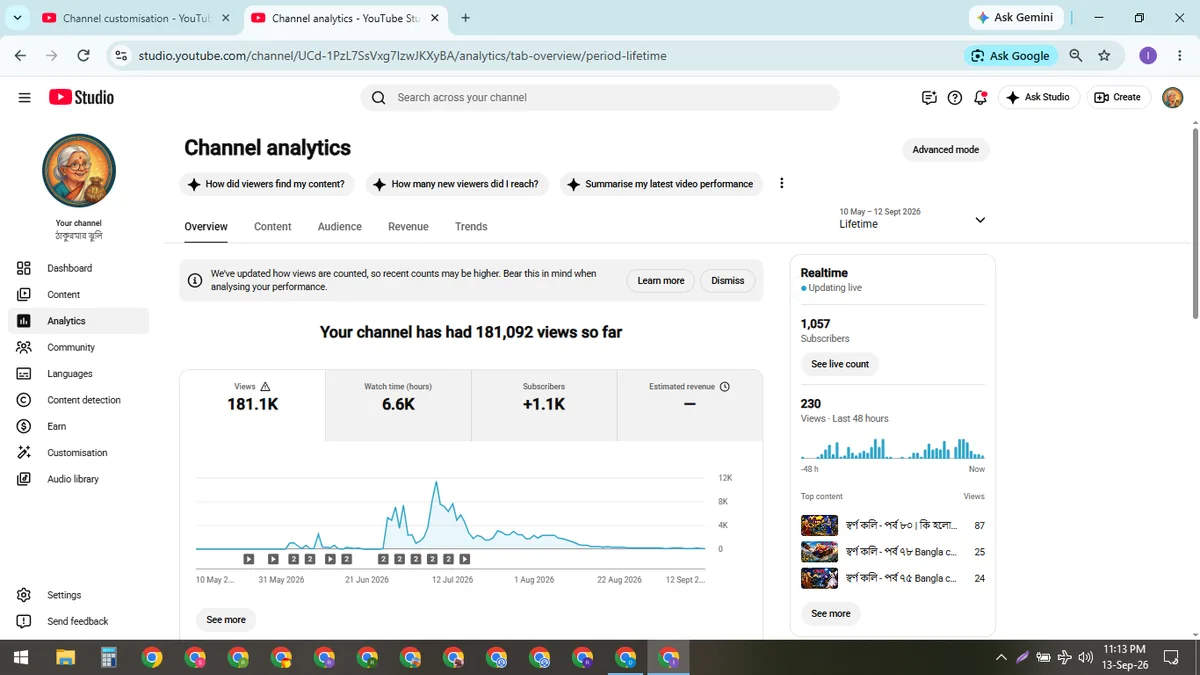The height and width of the screenshot is (675, 1200).
Task: Reload the current page
Action: click(83, 56)
